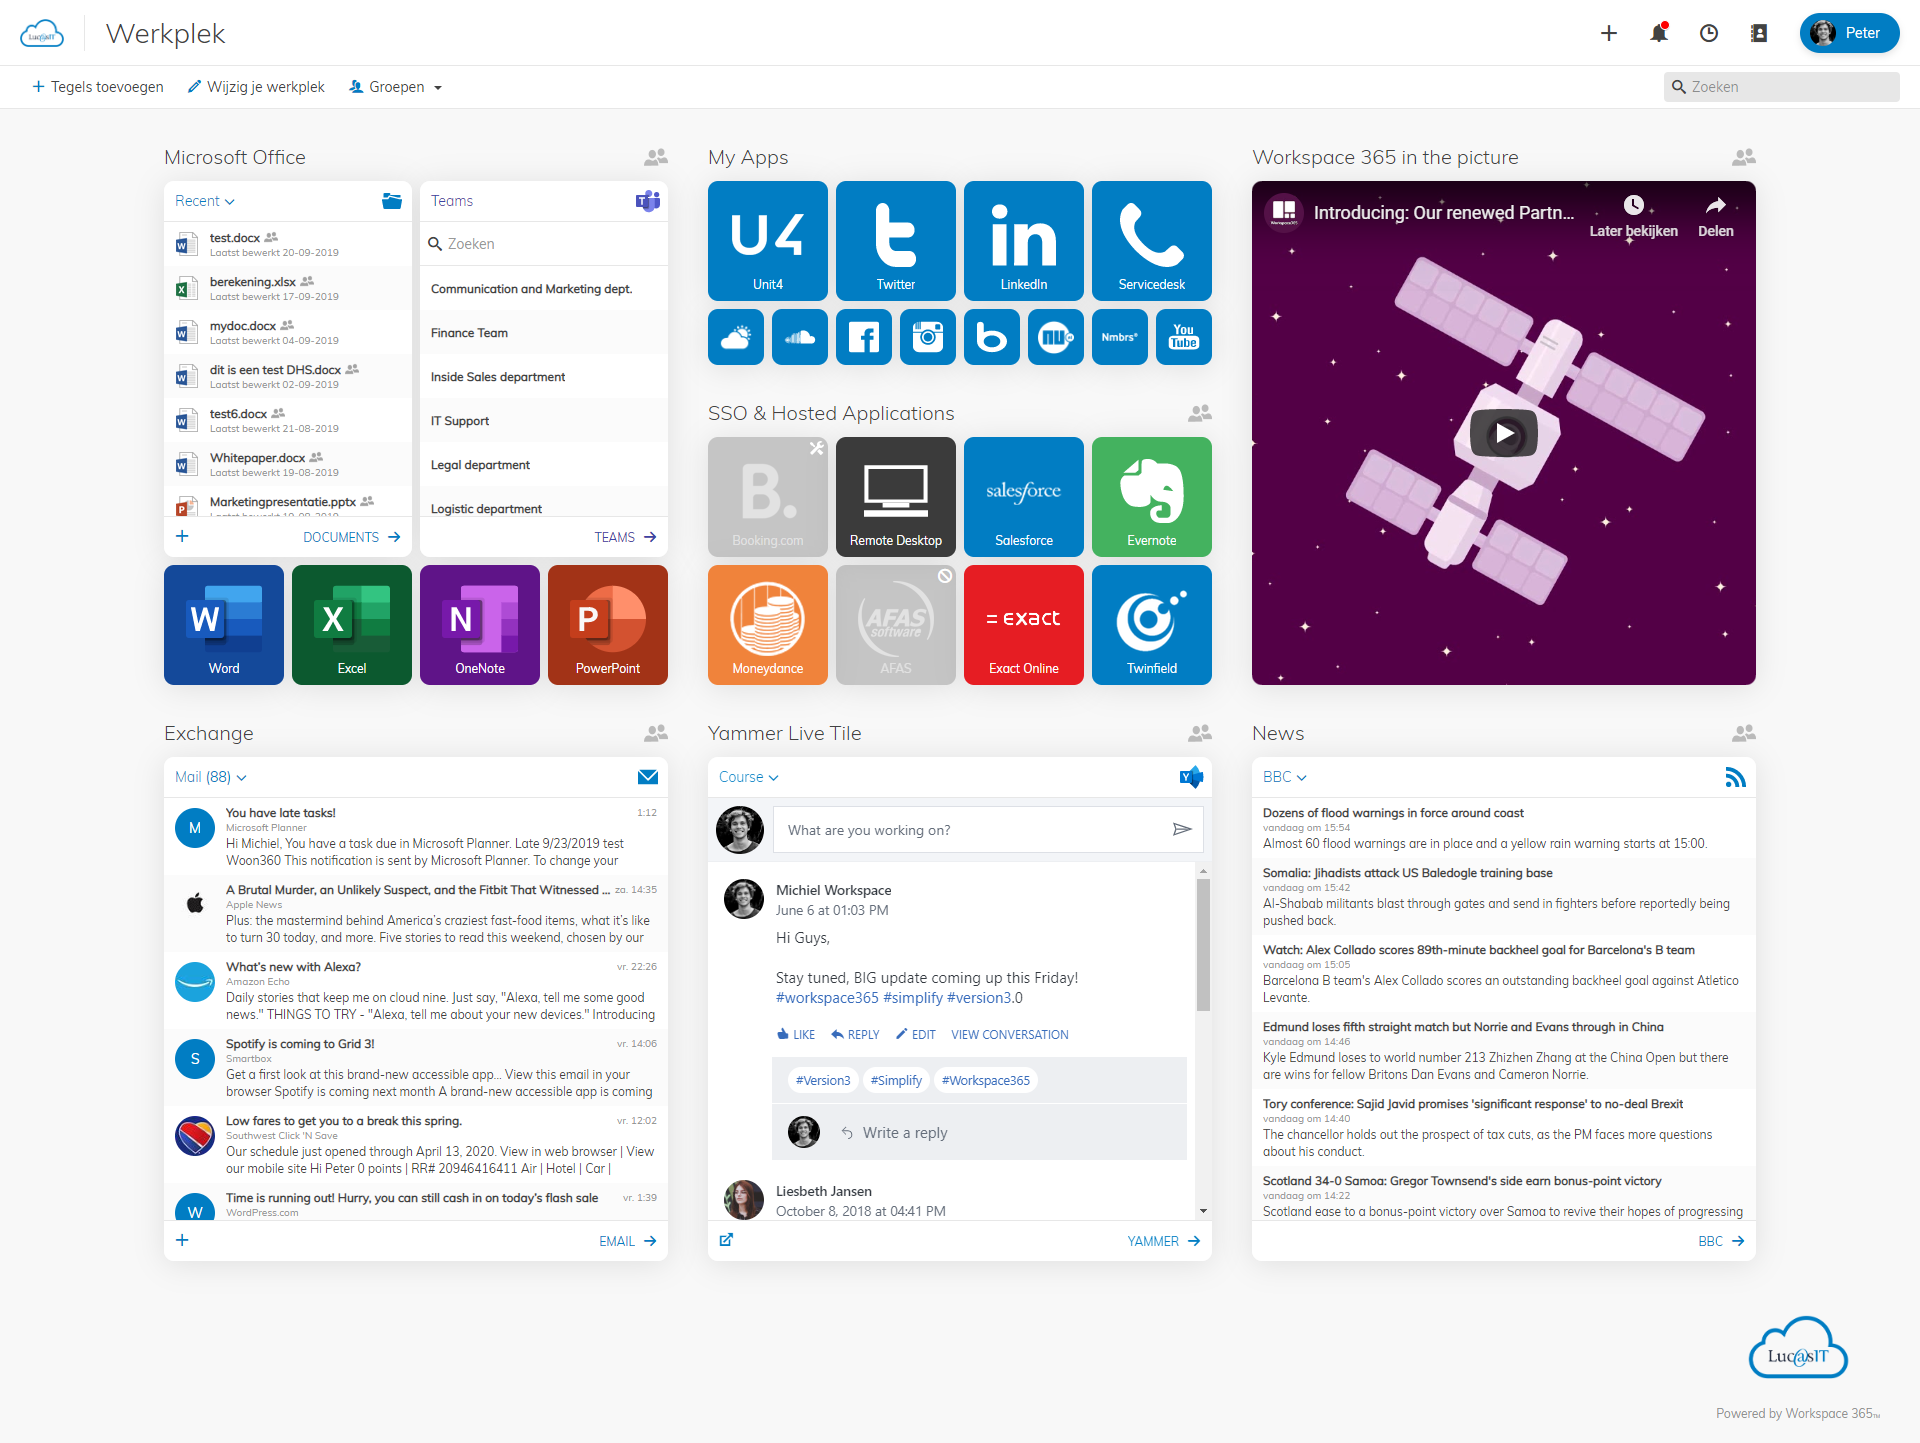Open the Peter user menu

pyautogui.click(x=1849, y=33)
